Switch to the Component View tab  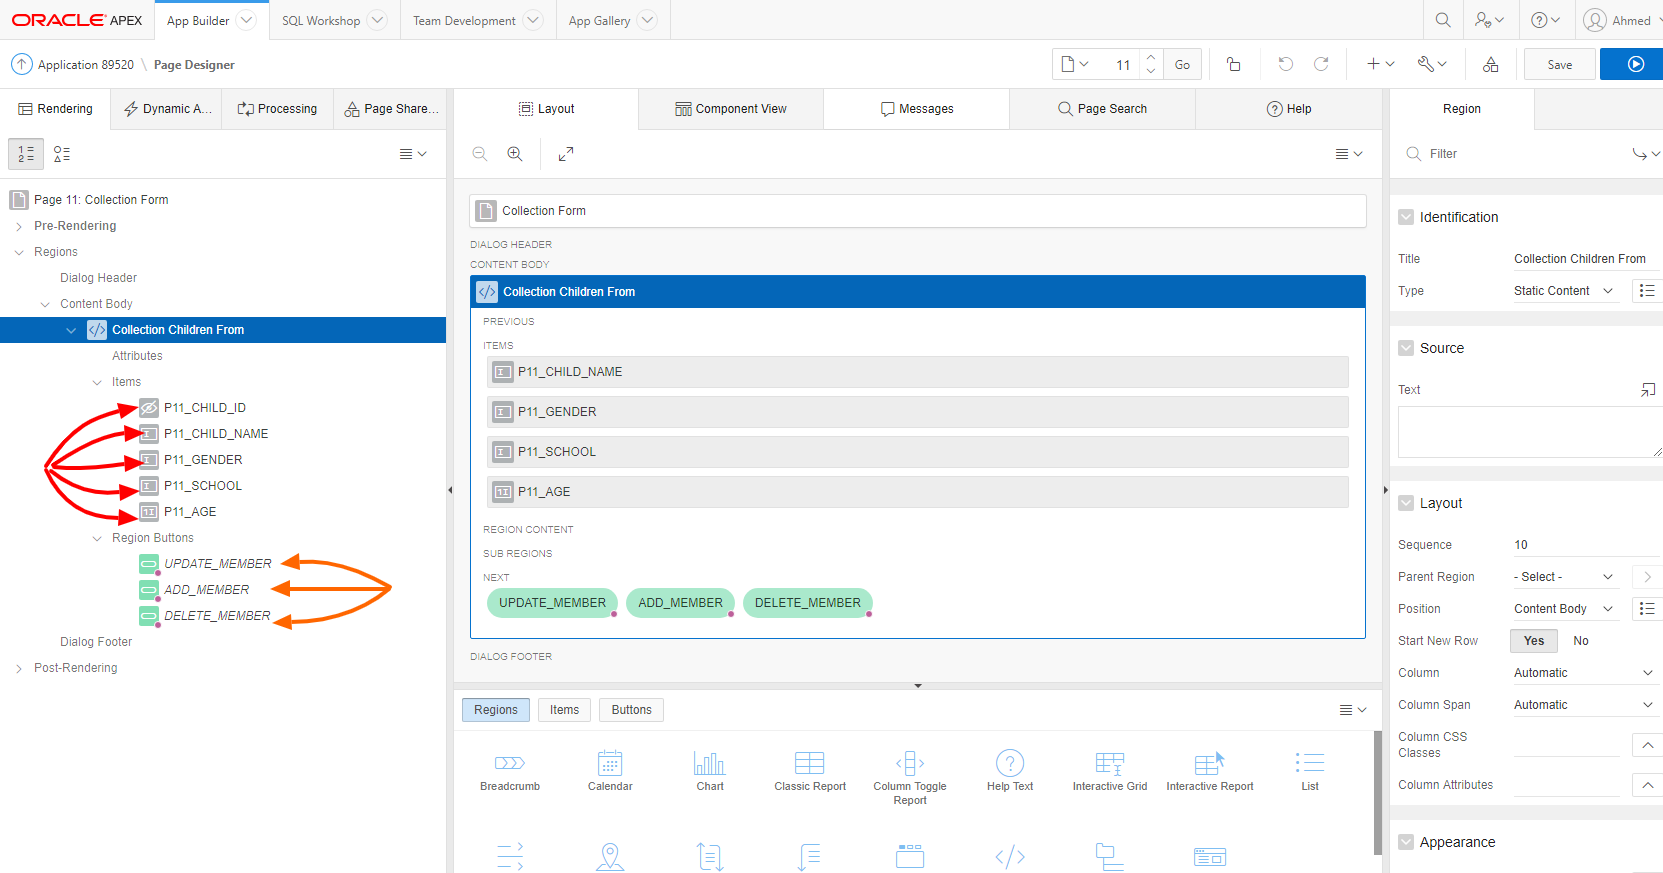(x=731, y=109)
